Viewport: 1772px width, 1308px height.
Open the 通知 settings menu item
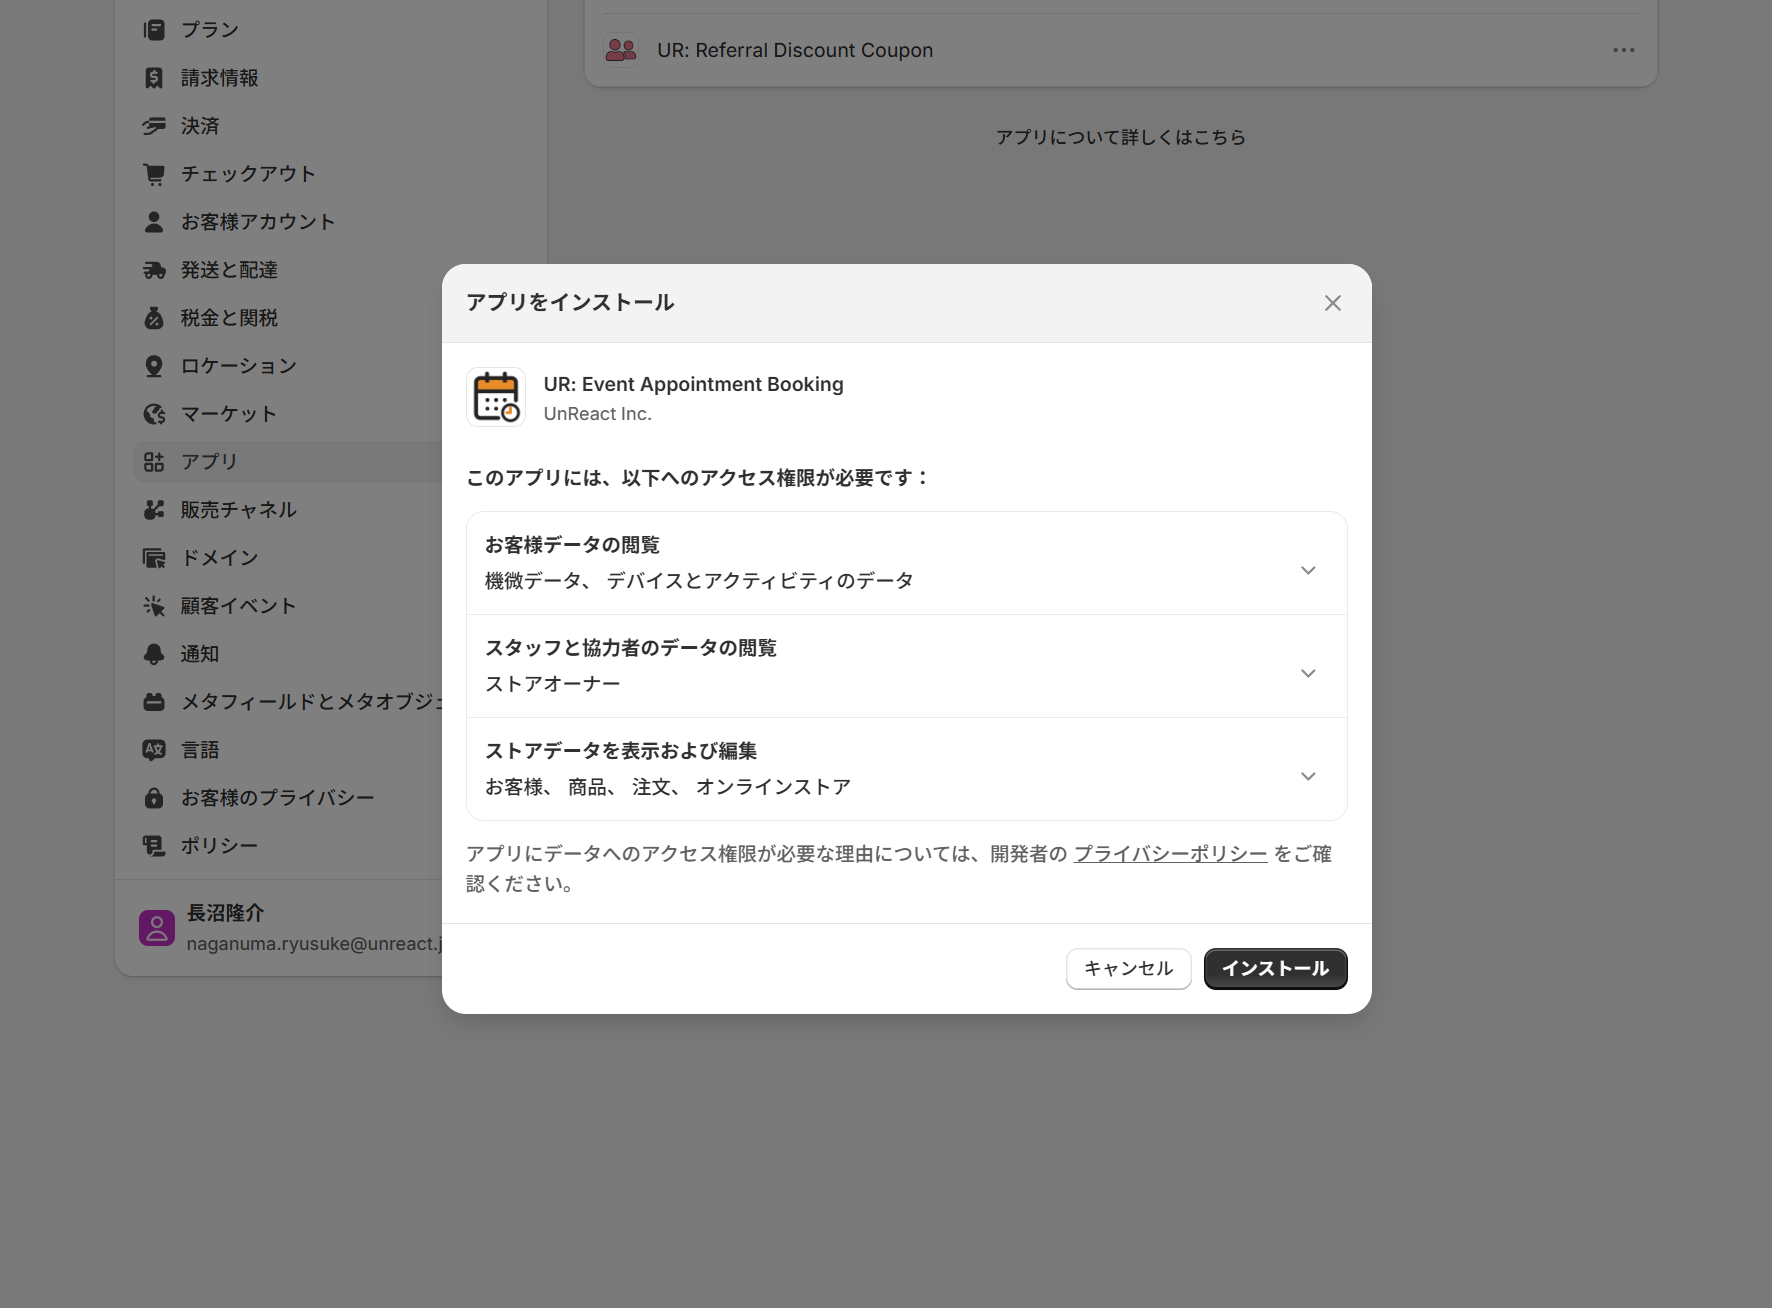tap(288, 654)
